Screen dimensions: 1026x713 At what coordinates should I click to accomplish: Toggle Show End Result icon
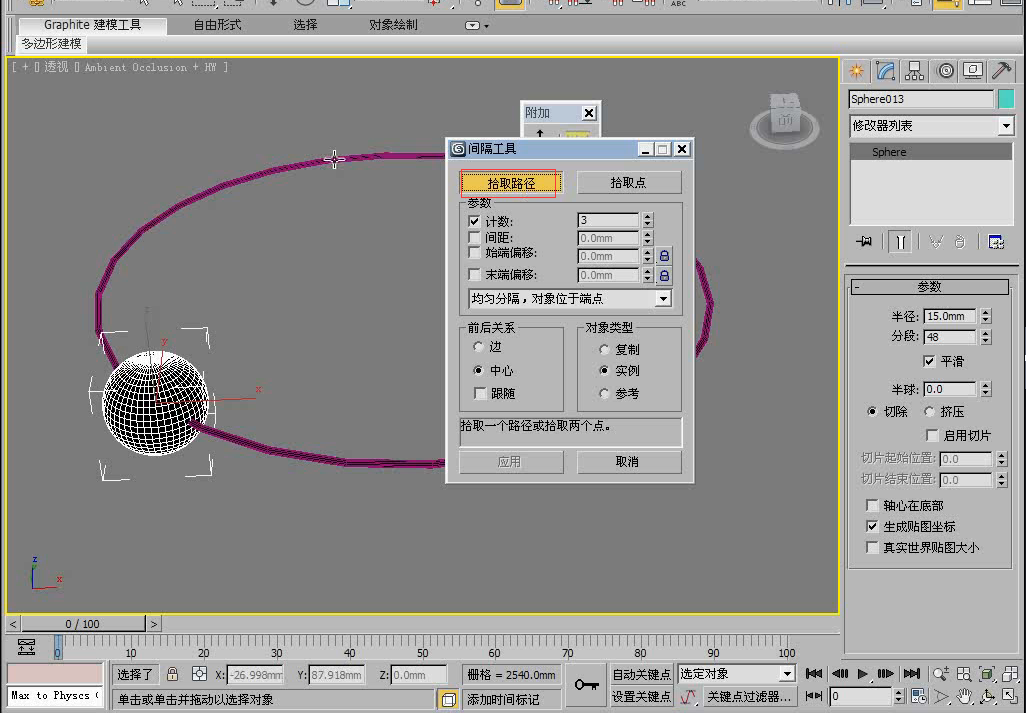[900, 242]
